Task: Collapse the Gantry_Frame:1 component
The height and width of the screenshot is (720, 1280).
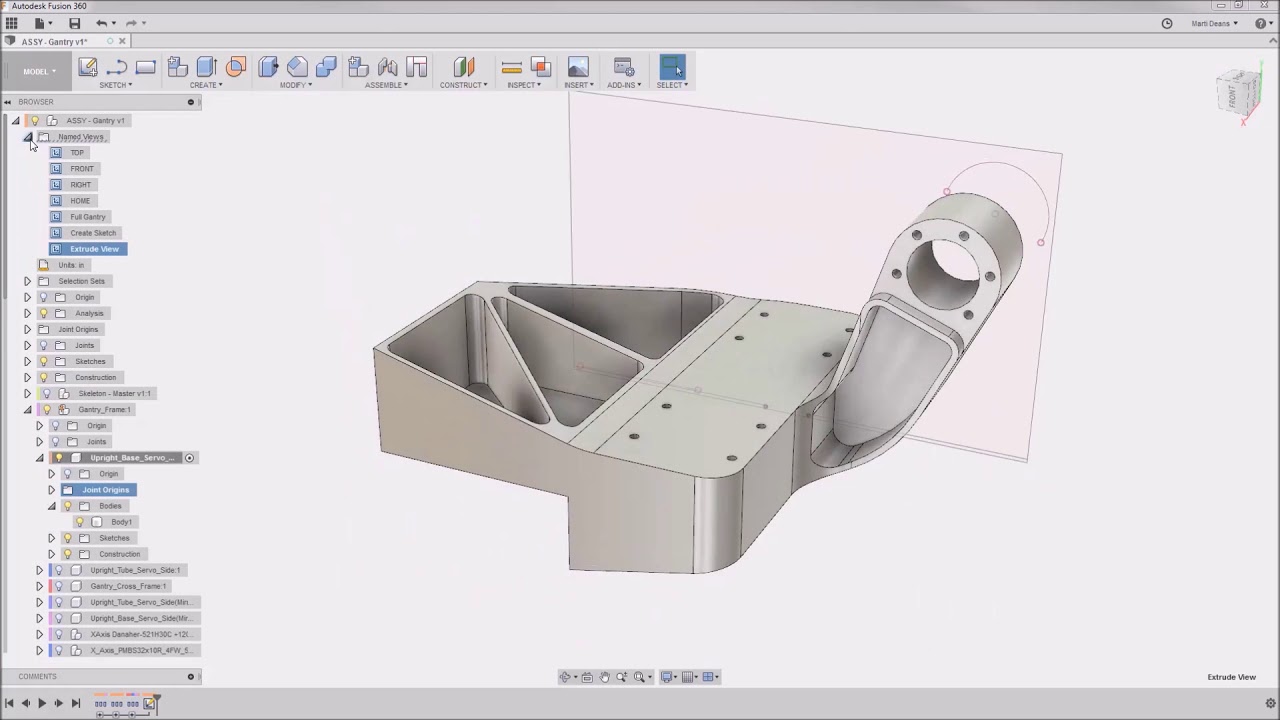Action: 28,410
